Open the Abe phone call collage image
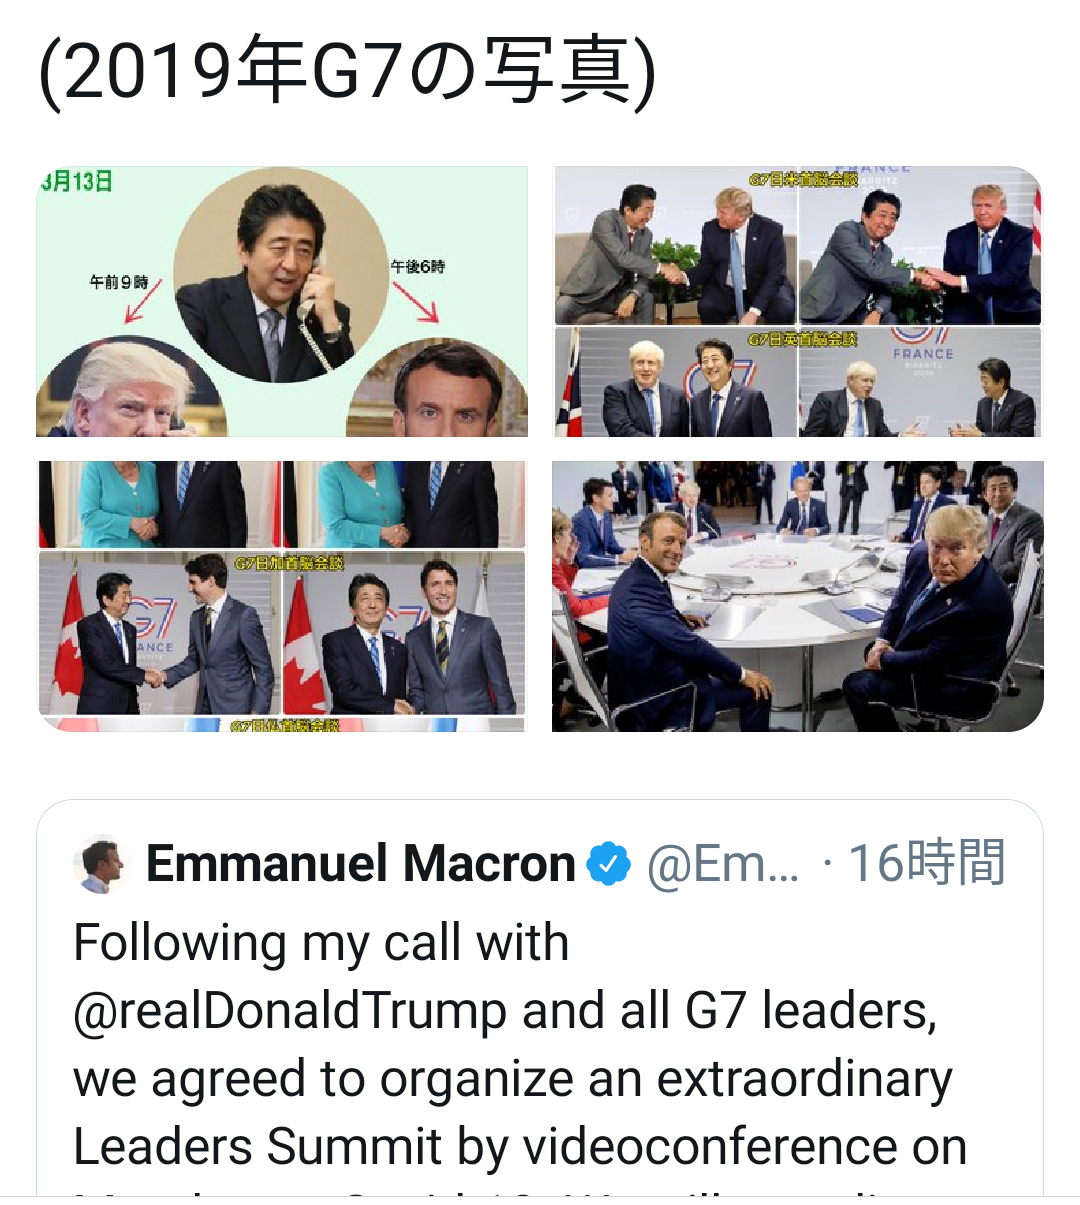This screenshot has height=1205, width=1080. 282,301
